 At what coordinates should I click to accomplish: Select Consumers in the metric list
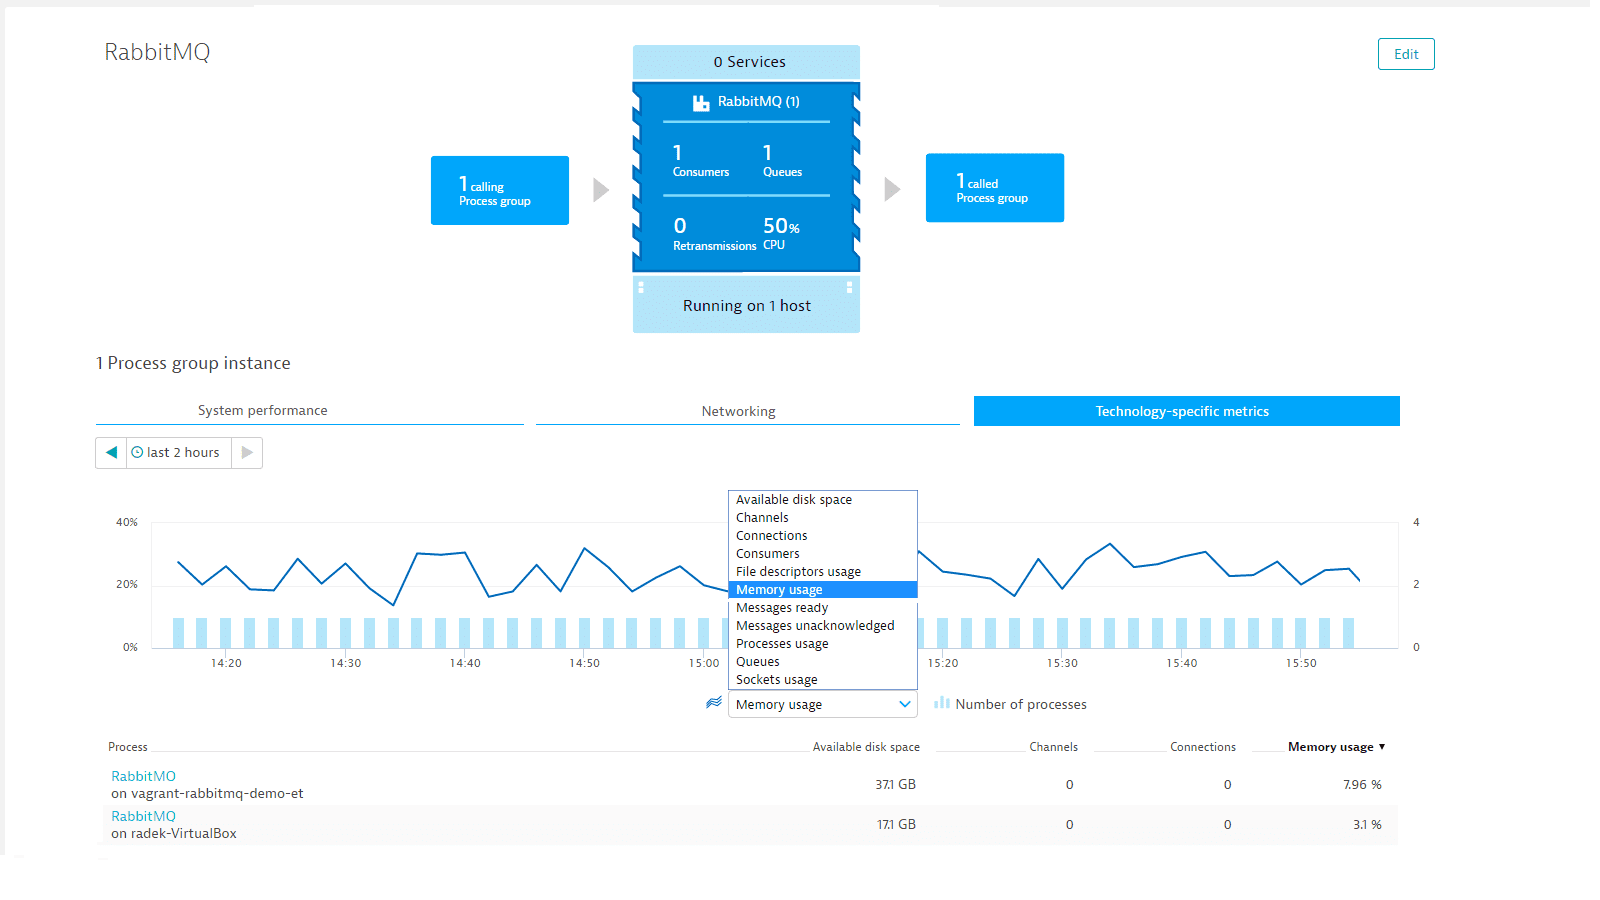click(823, 554)
